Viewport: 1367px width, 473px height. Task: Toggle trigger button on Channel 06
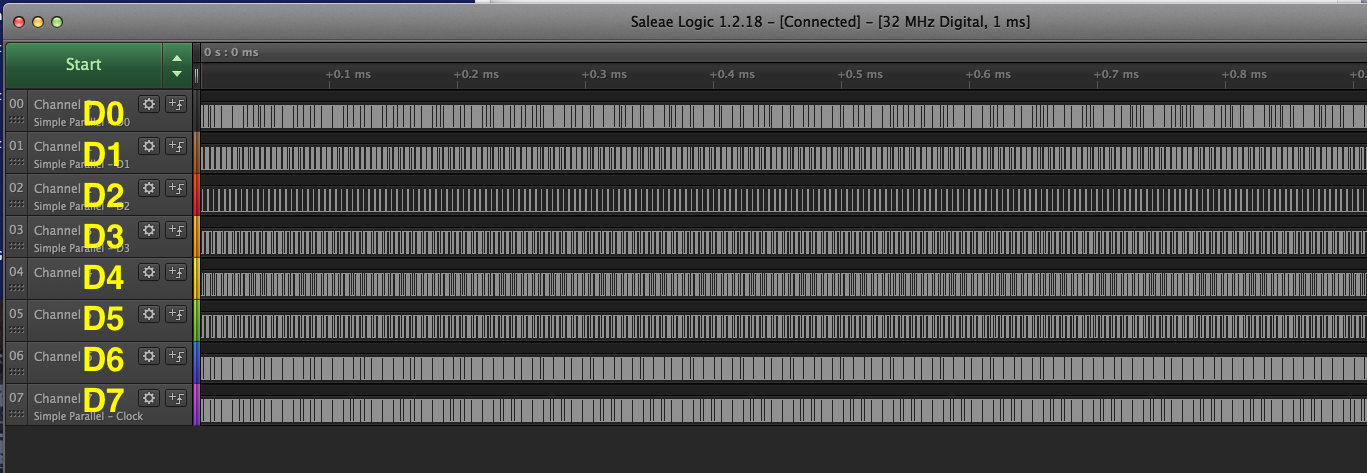click(176, 356)
